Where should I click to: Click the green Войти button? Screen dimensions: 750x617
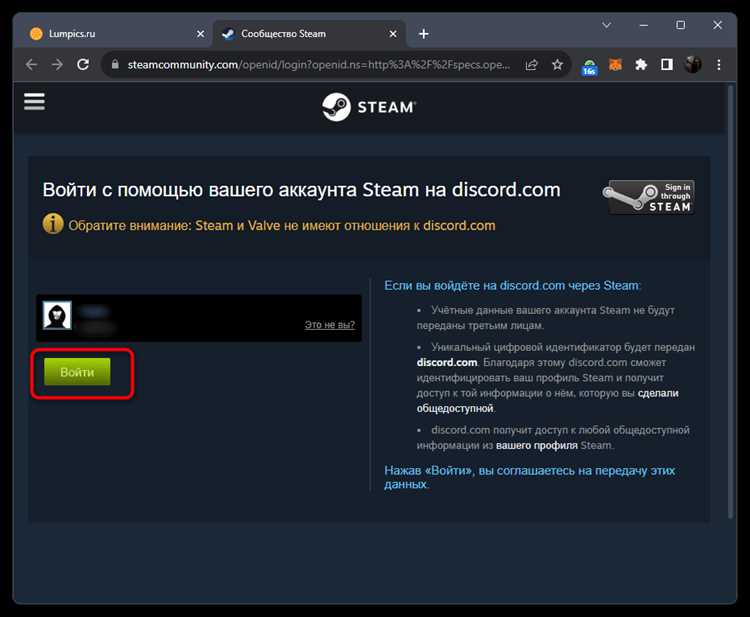(77, 372)
